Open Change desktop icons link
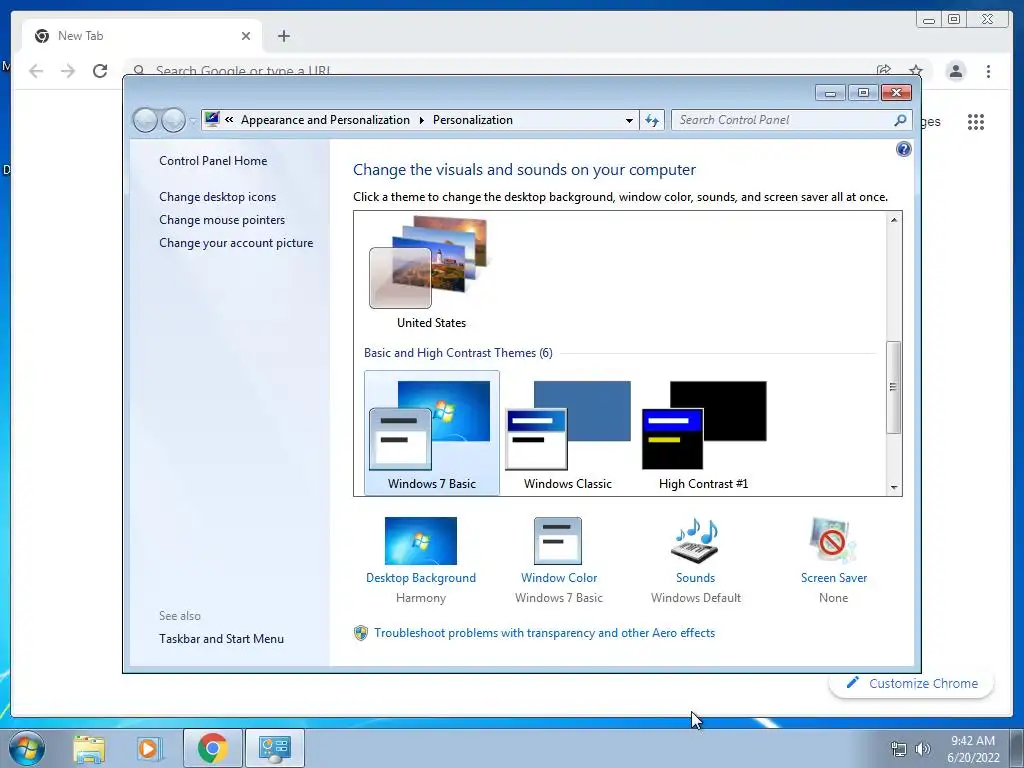Image resolution: width=1024 pixels, height=768 pixels. click(217, 197)
